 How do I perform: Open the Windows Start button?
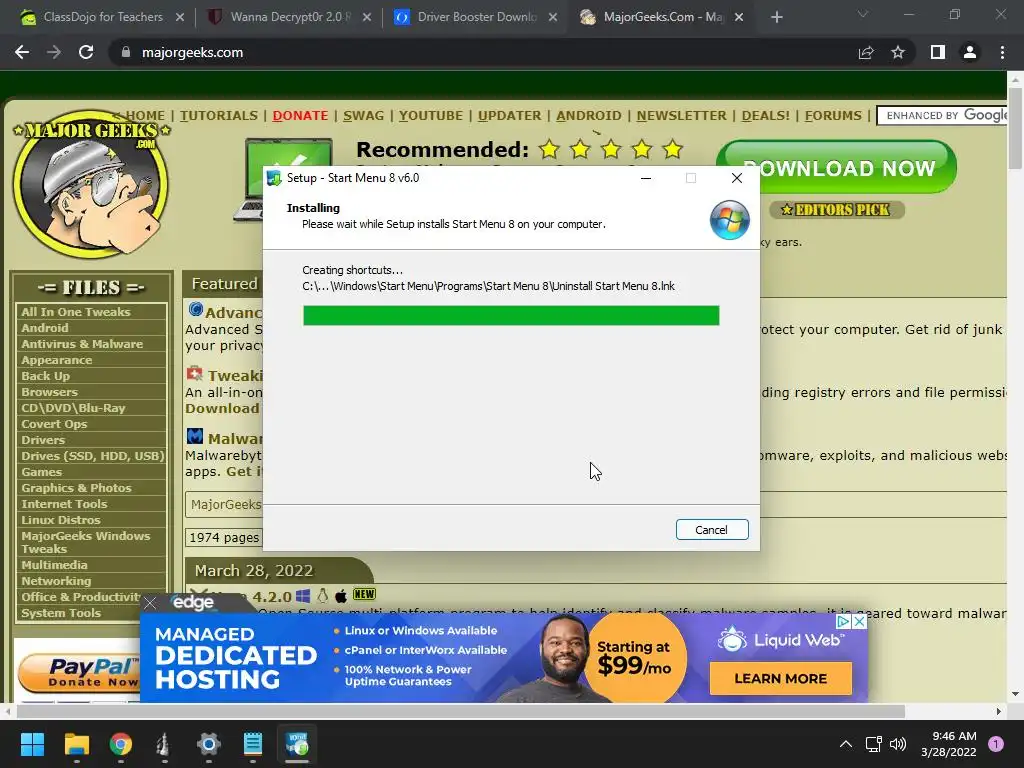pyautogui.click(x=32, y=744)
